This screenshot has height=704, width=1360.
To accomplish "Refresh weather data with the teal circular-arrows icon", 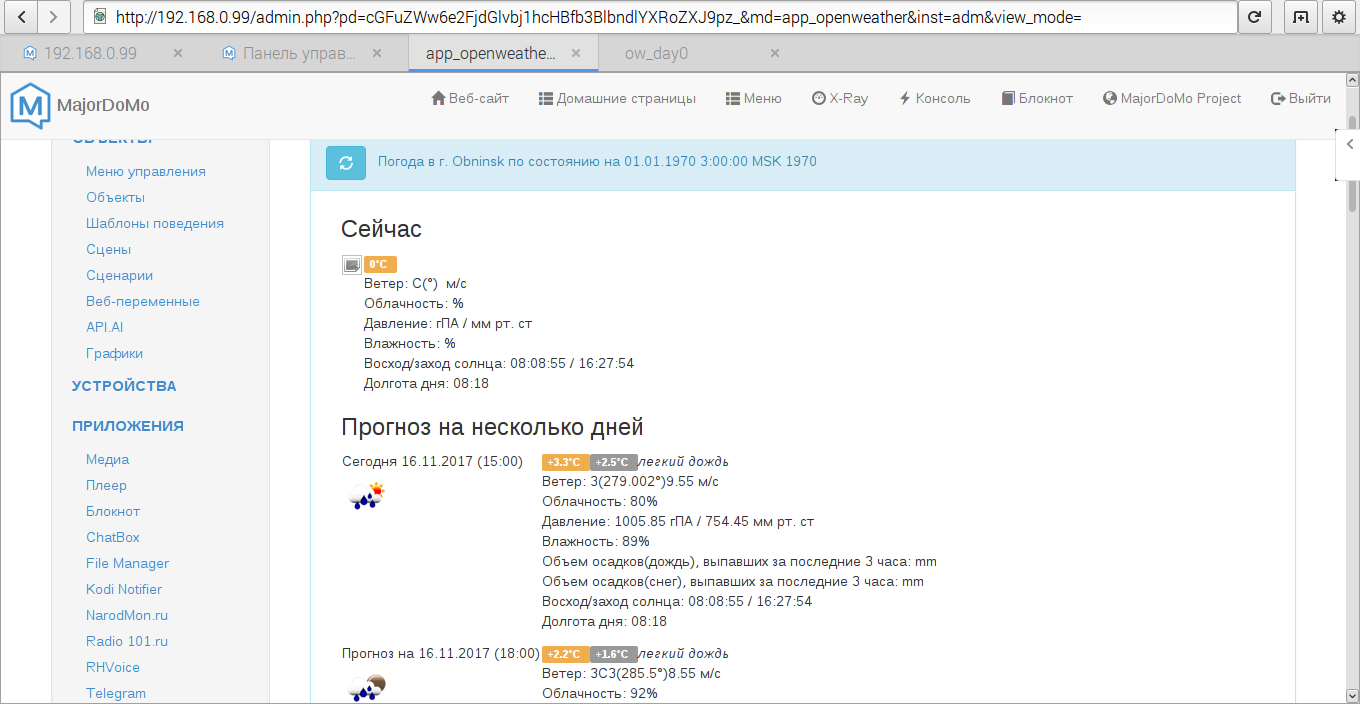I will (x=345, y=161).
